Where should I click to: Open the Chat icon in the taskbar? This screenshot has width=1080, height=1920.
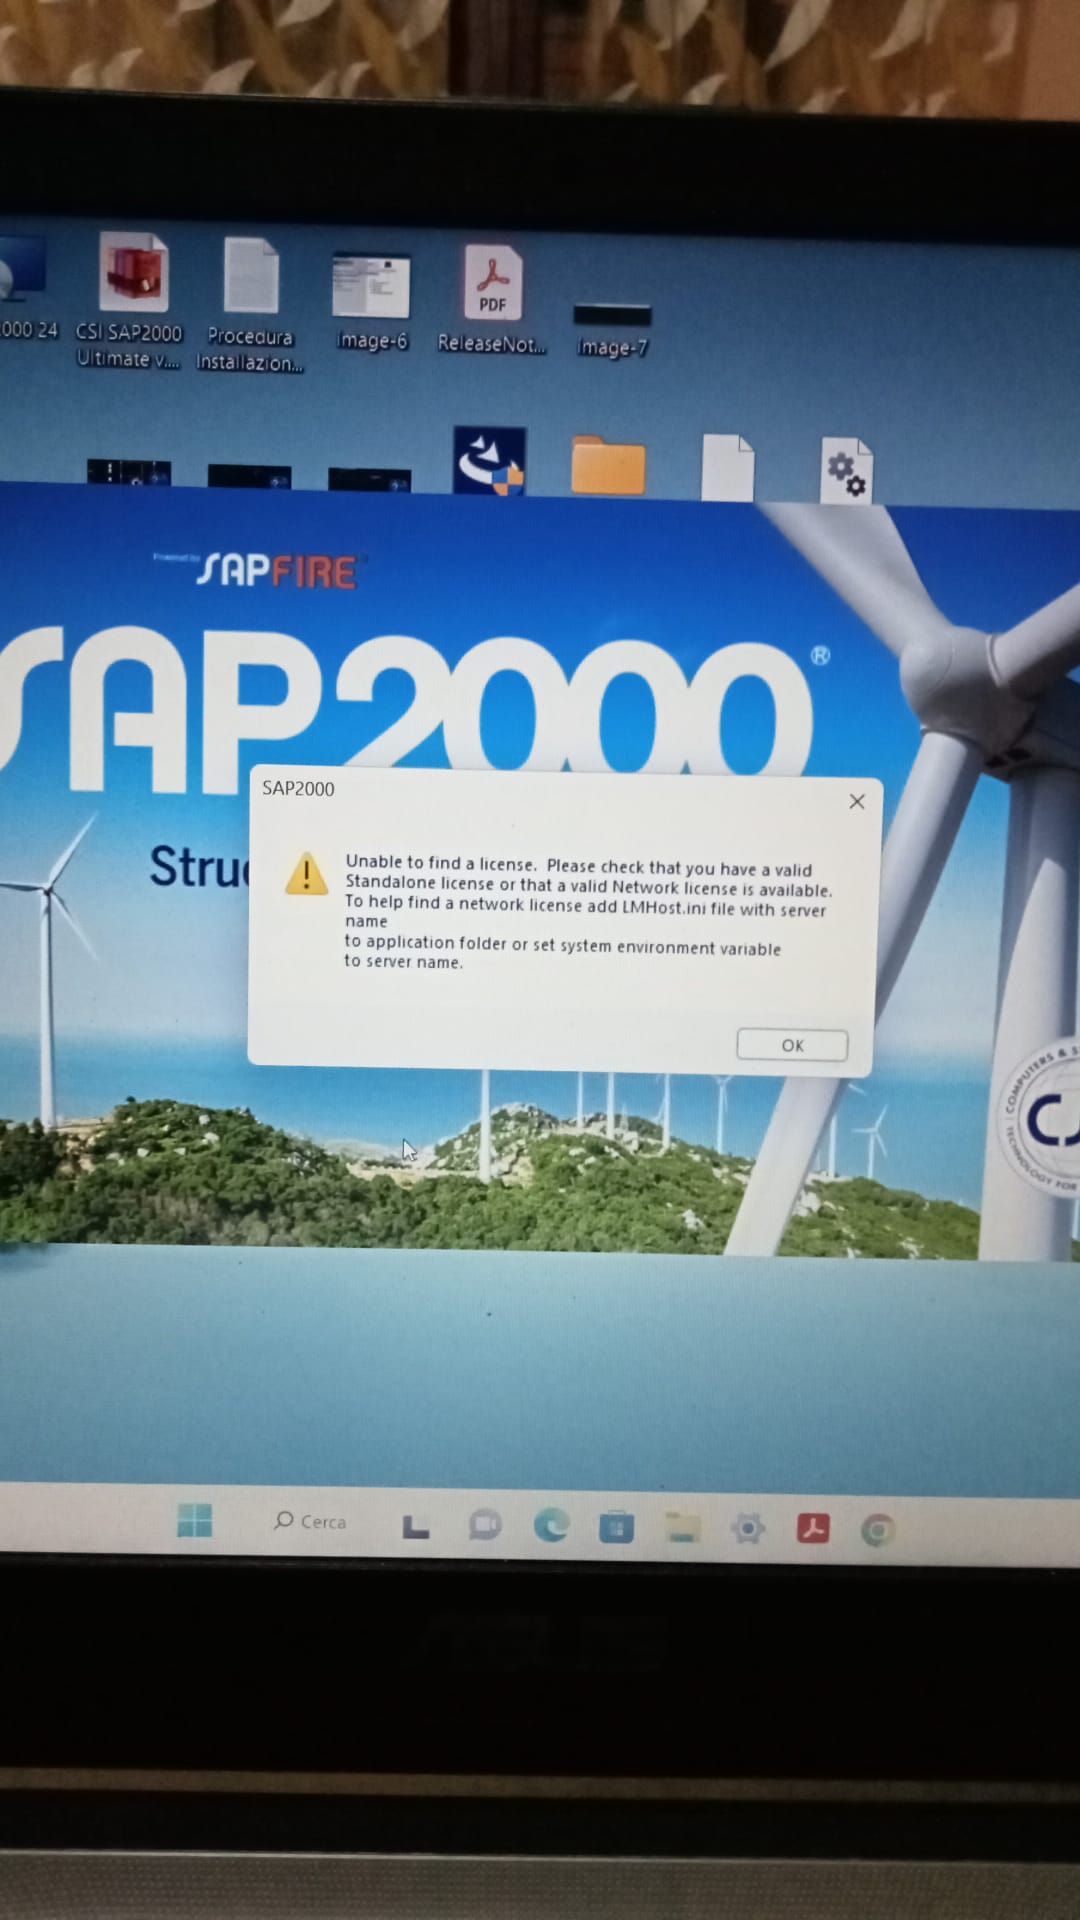485,1525
